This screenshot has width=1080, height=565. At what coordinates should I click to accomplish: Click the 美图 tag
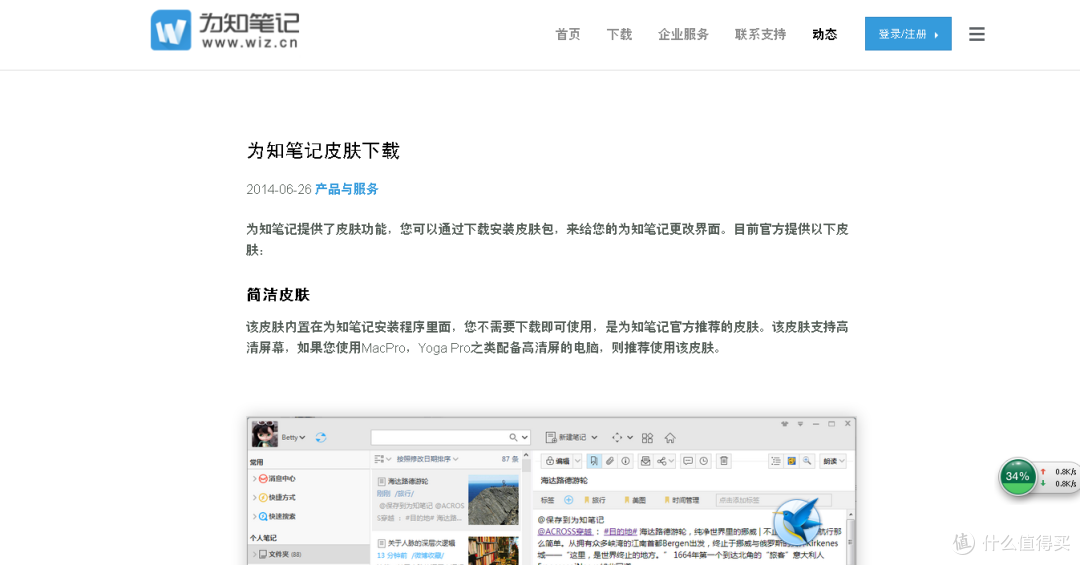[636, 500]
